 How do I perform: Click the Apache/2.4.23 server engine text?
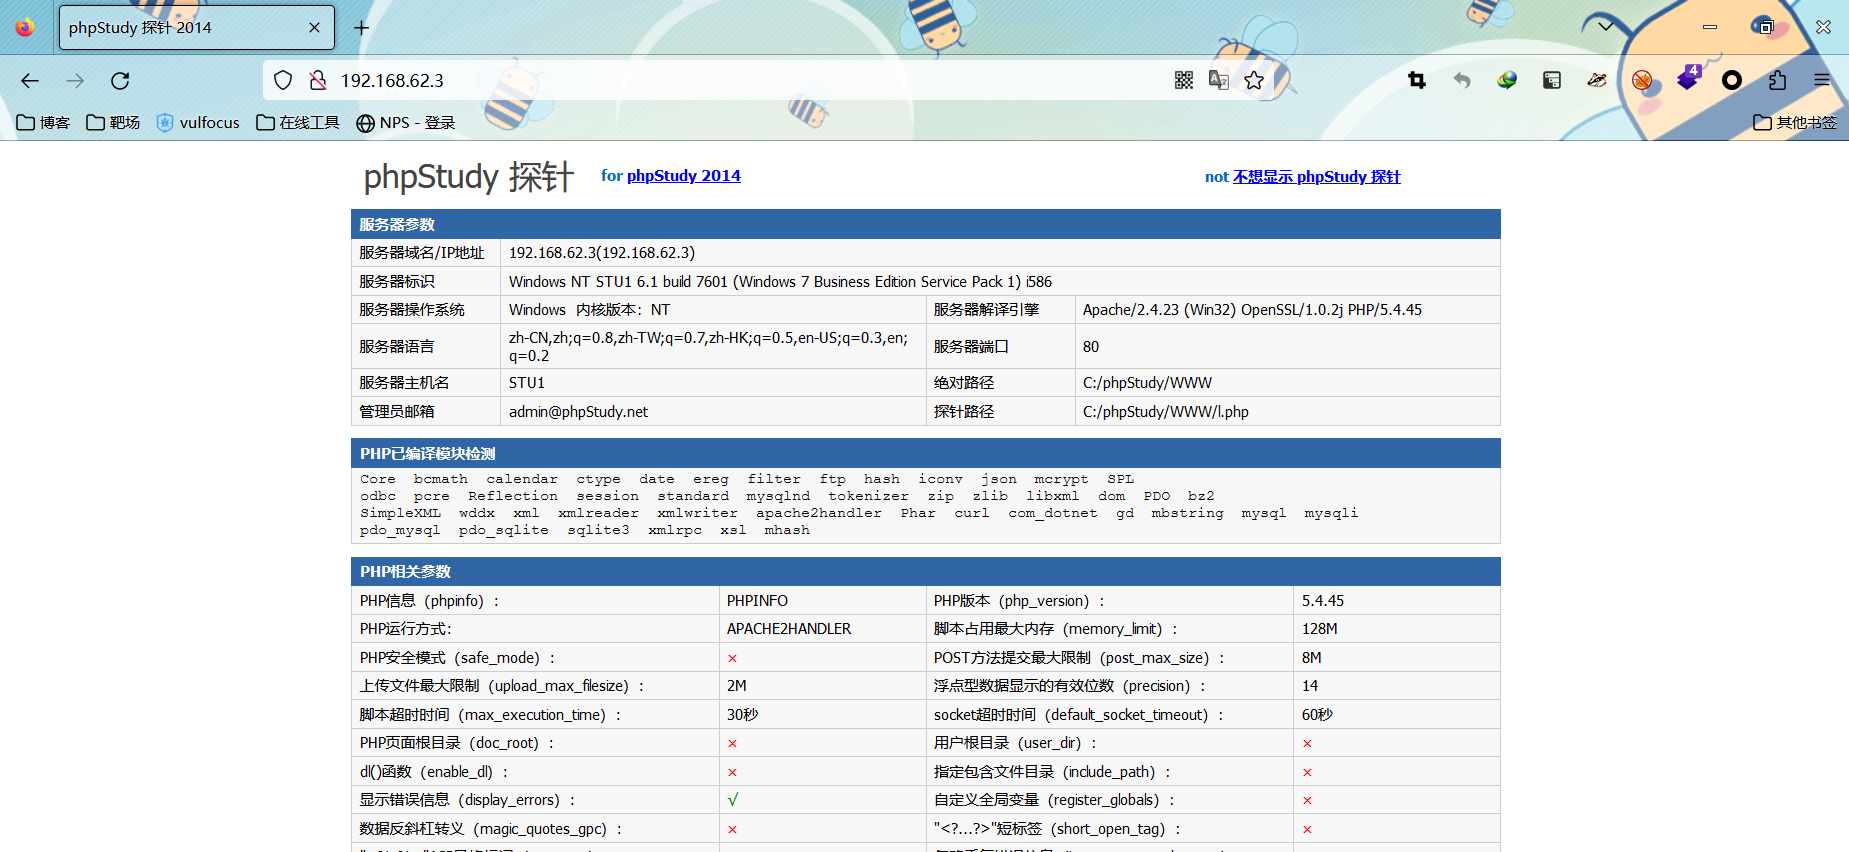pyautogui.click(x=1252, y=310)
